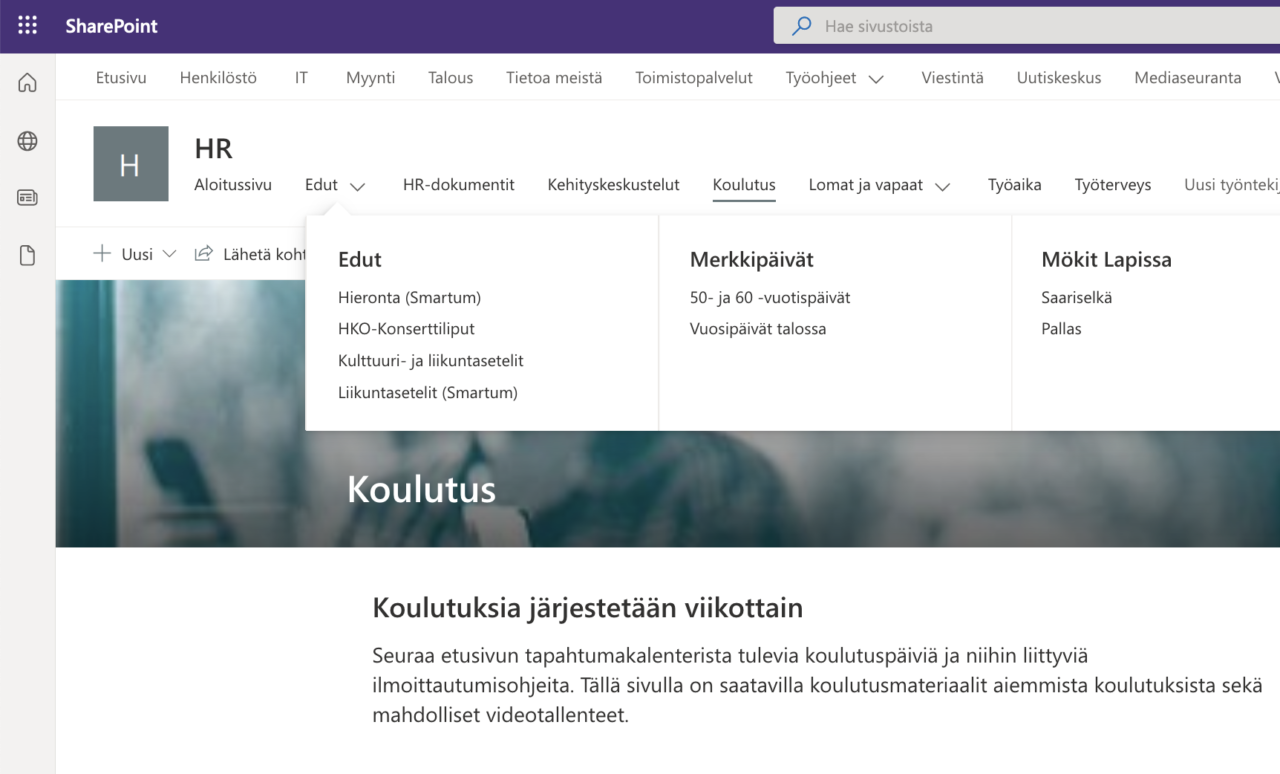Open the Pallas link under Mökit Lapissa
This screenshot has width=1280, height=774.
(x=1060, y=328)
